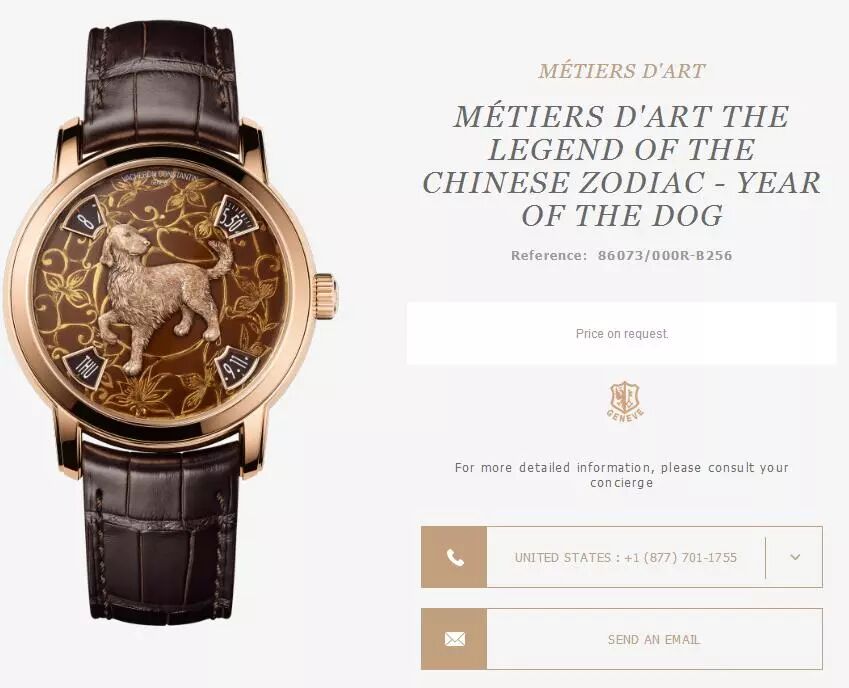Click the concierge information text
The width and height of the screenshot is (849, 688).
coord(622,475)
